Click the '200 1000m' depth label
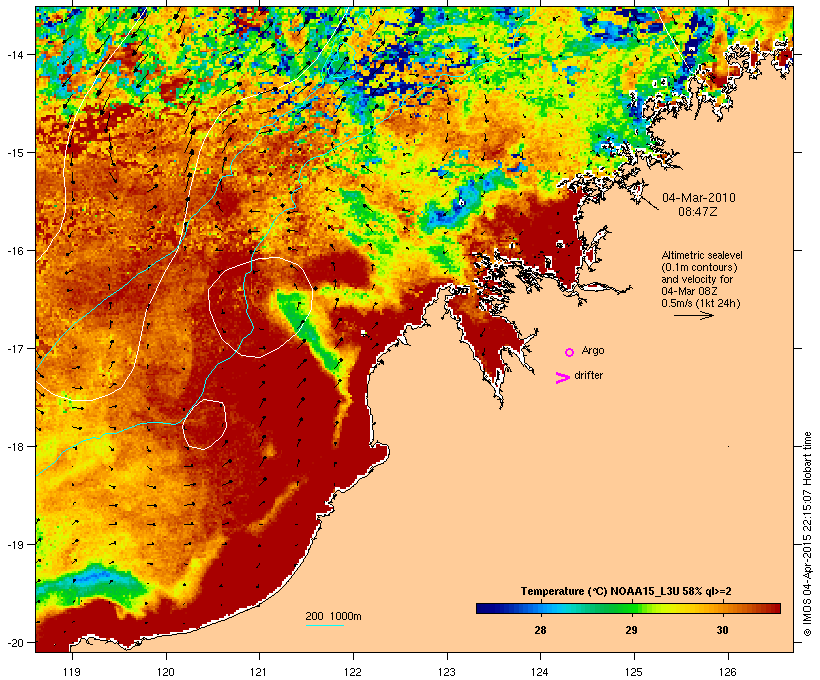The width and height of the screenshot is (820, 680). pos(333,616)
